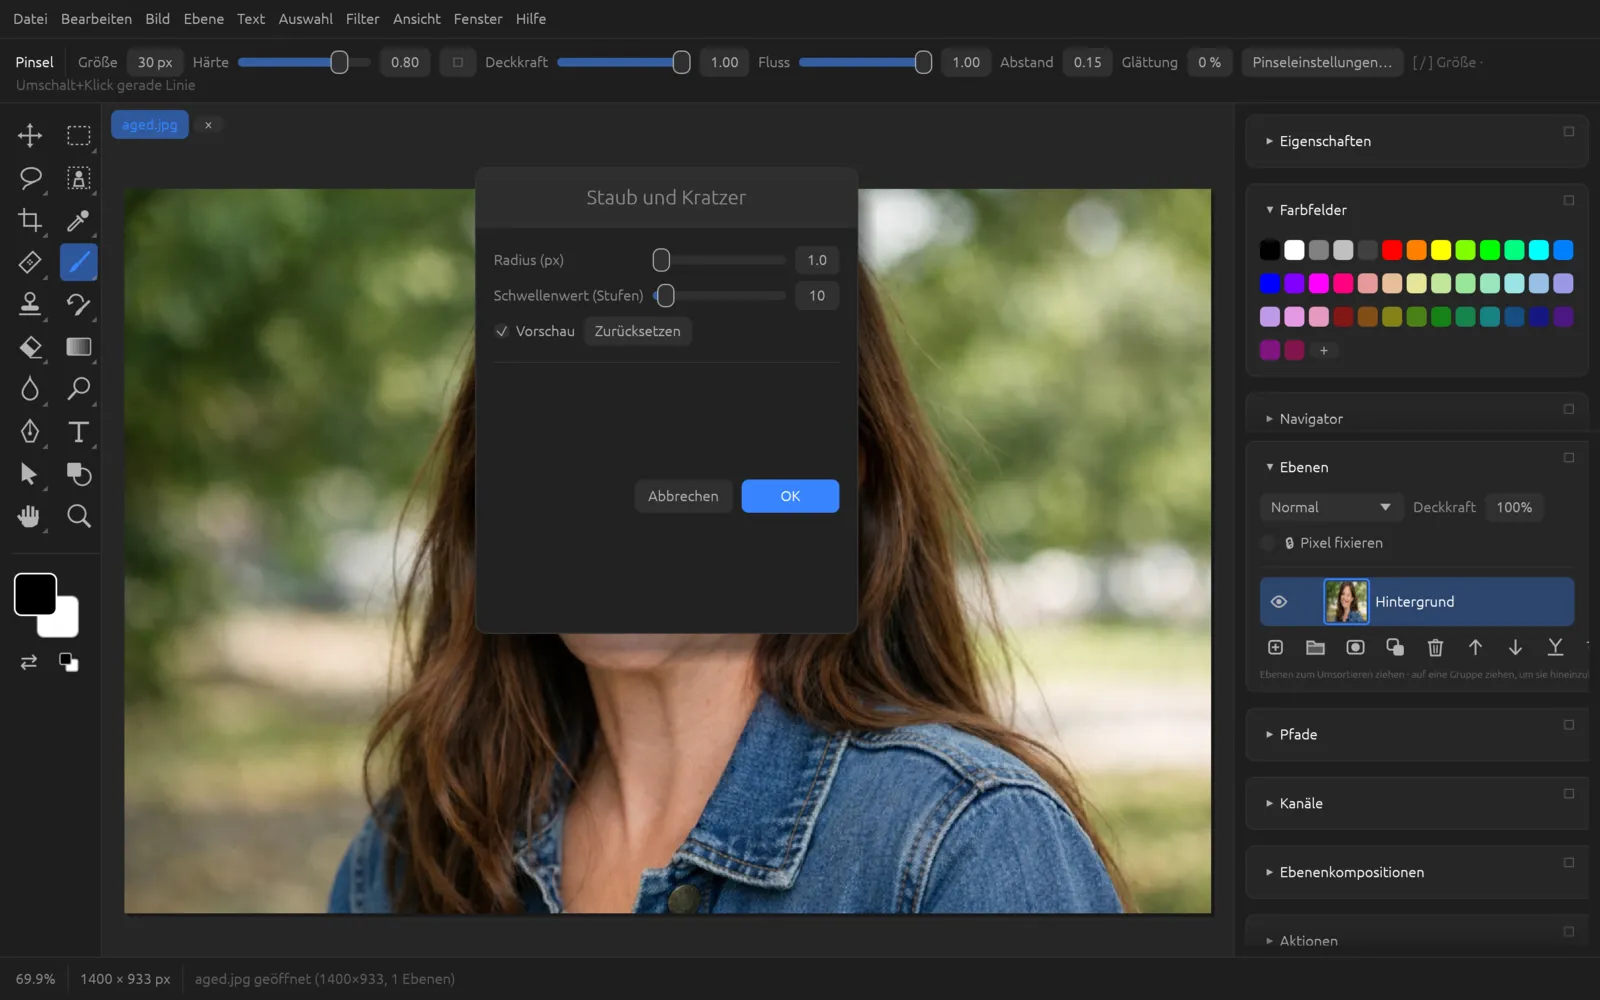Open the Filter menu
This screenshot has height=1000, width=1600.
(x=362, y=19)
